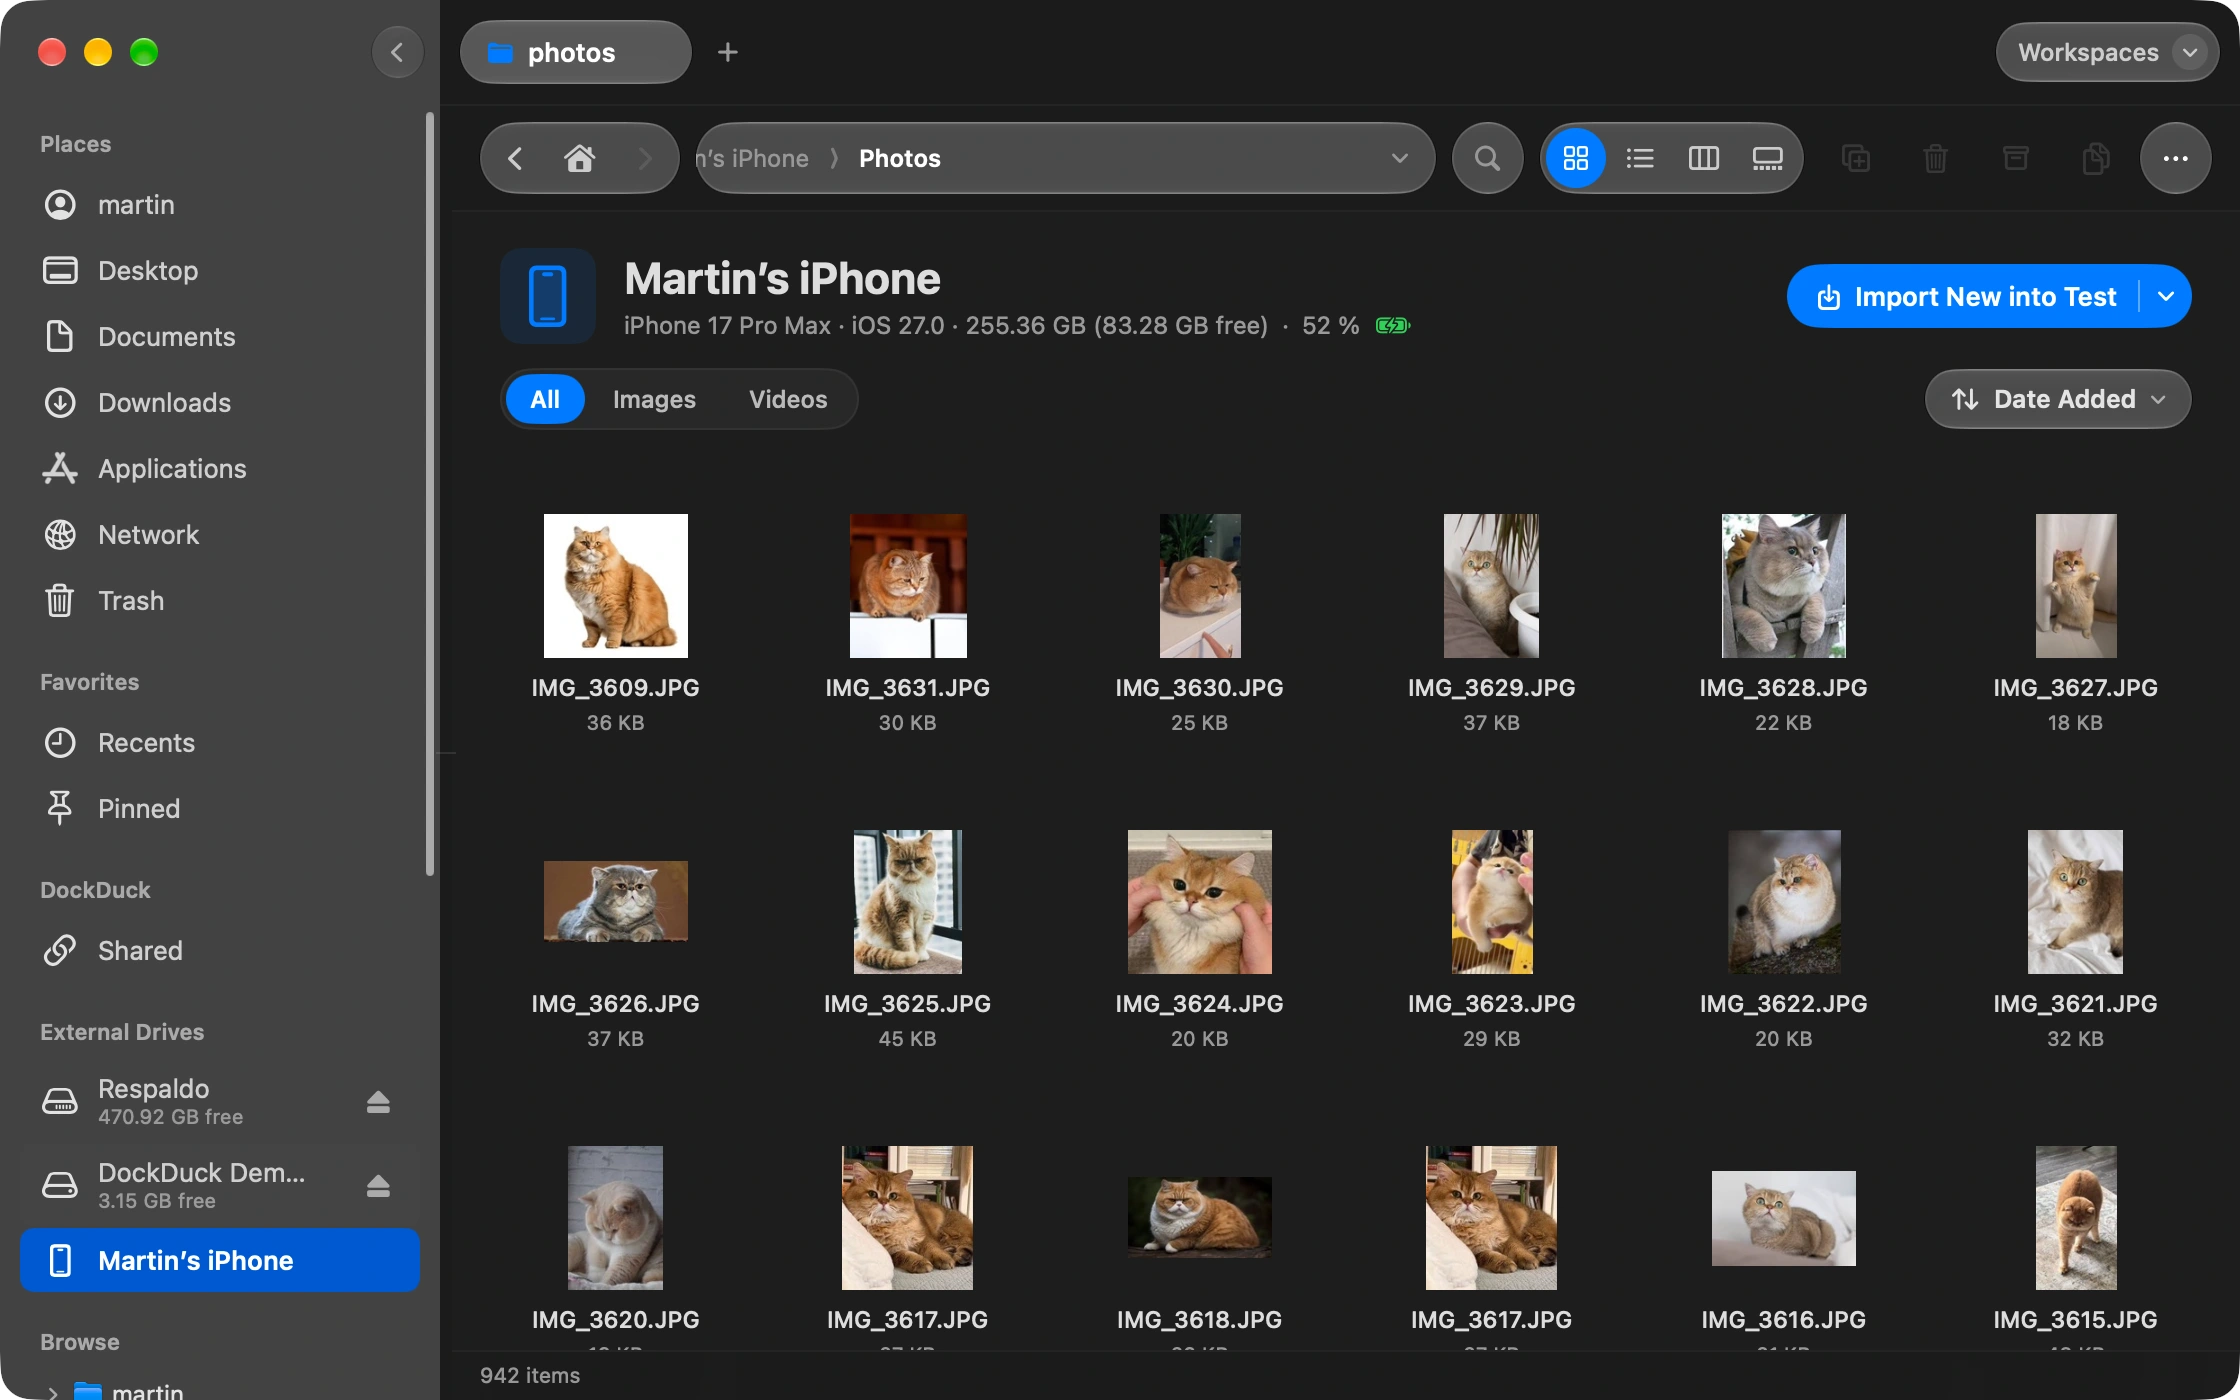Switch to column view
Image resolution: width=2240 pixels, height=1400 pixels.
pos(1703,158)
